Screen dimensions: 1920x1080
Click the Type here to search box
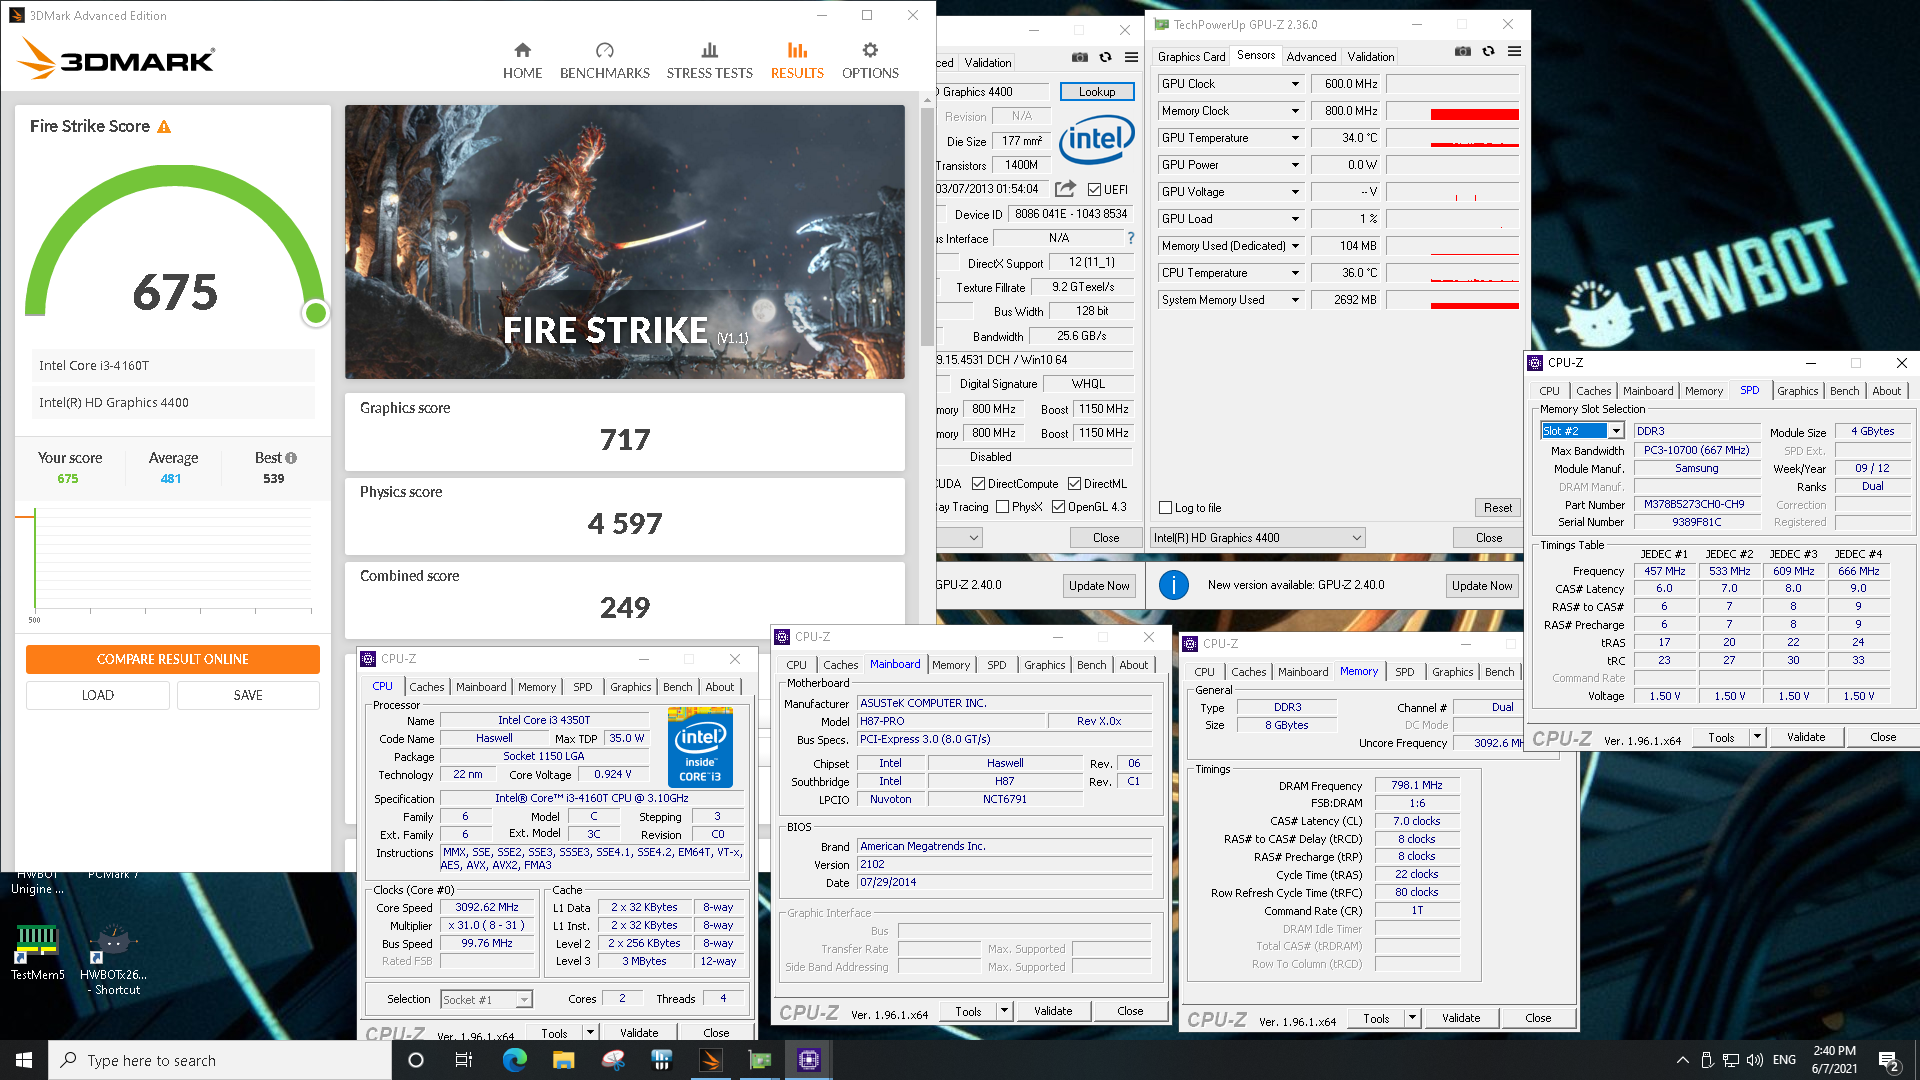click(220, 1060)
